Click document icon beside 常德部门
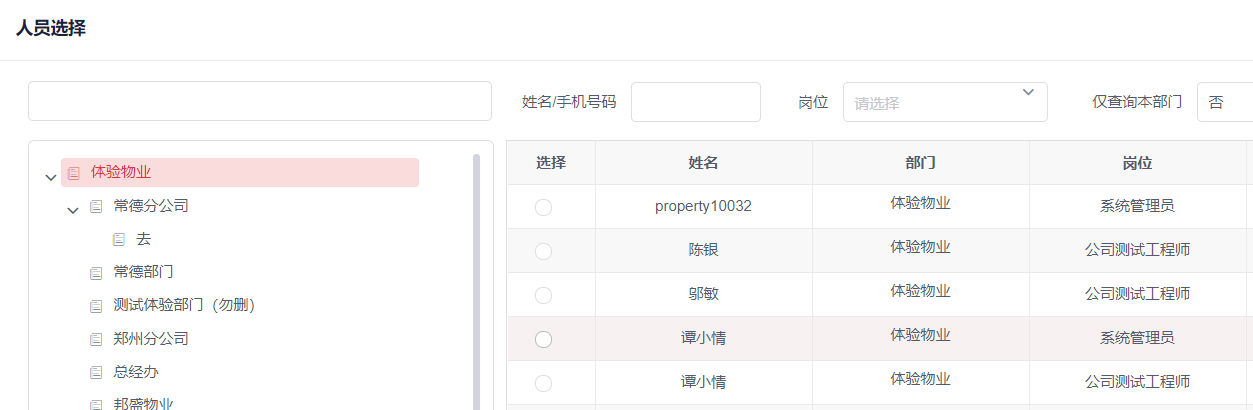Viewport: 1253px width, 410px height. pos(96,273)
